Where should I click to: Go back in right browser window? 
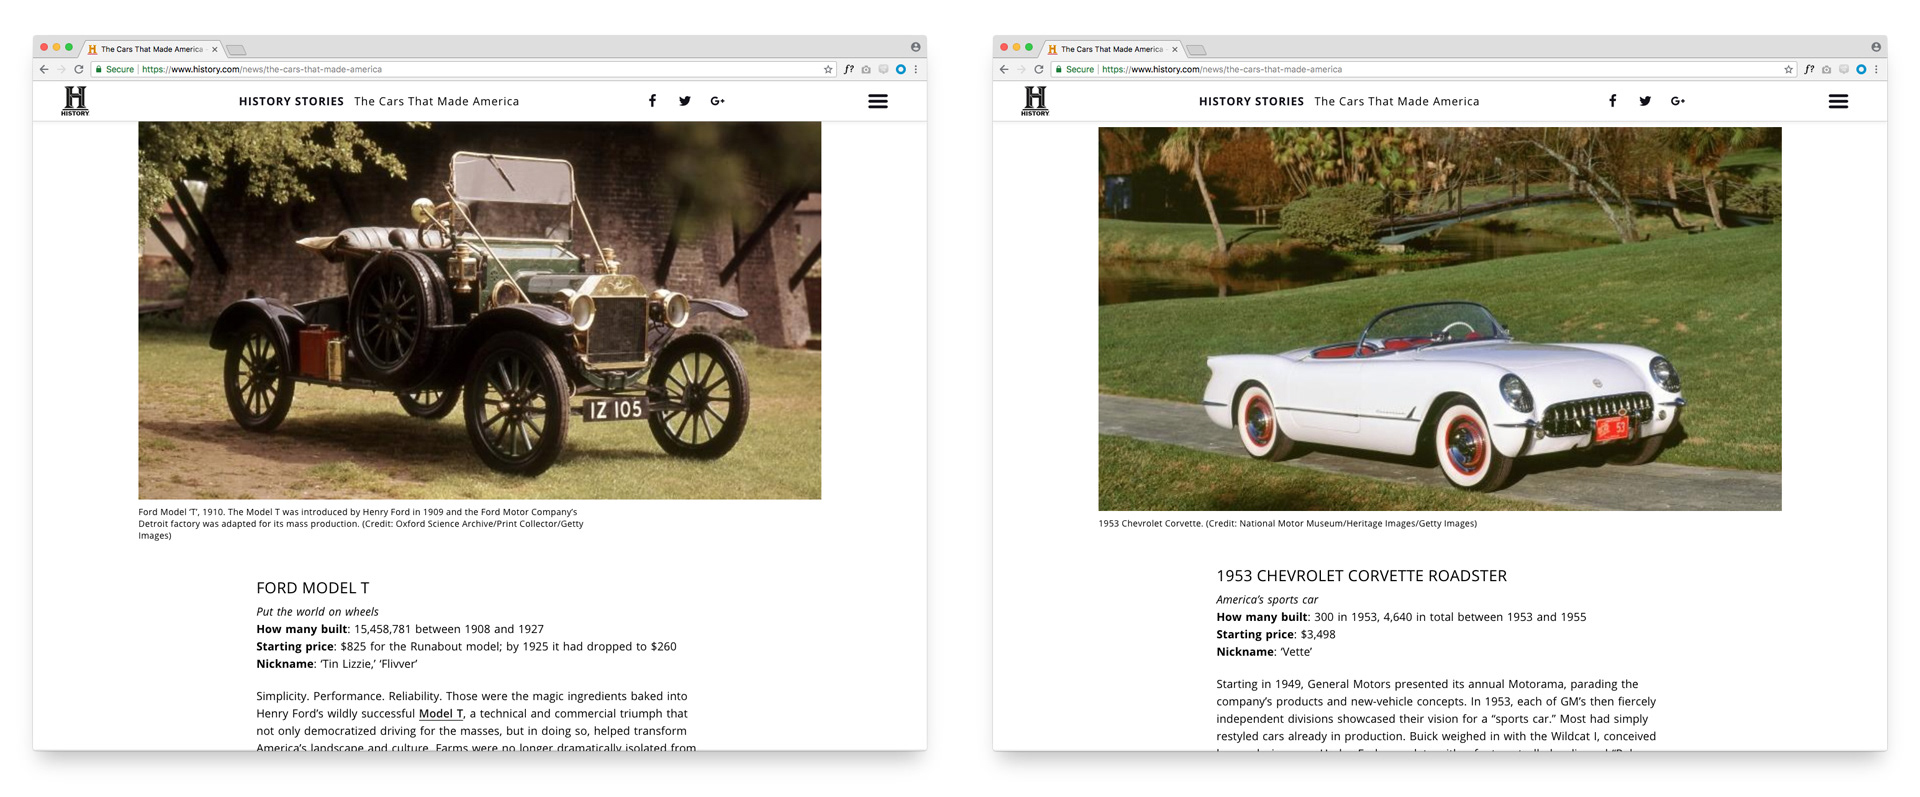tap(1004, 69)
